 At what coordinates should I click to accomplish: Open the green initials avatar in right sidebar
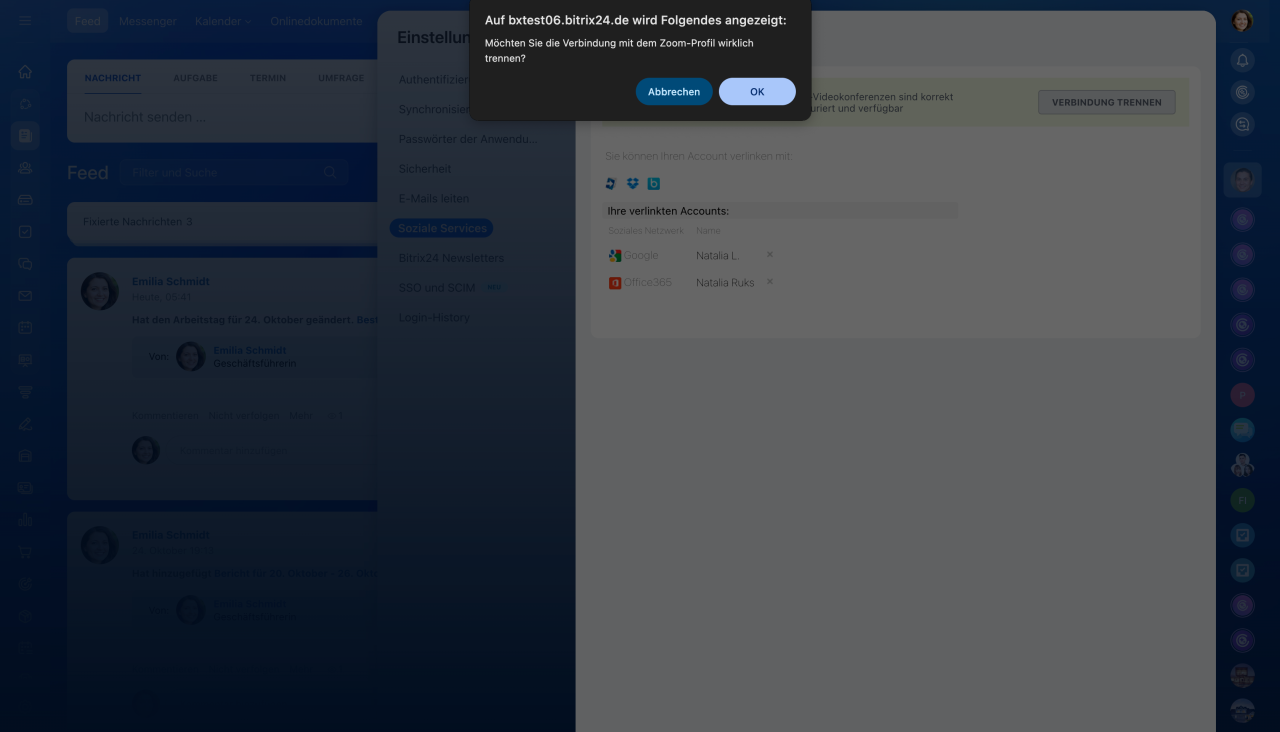point(1242,500)
